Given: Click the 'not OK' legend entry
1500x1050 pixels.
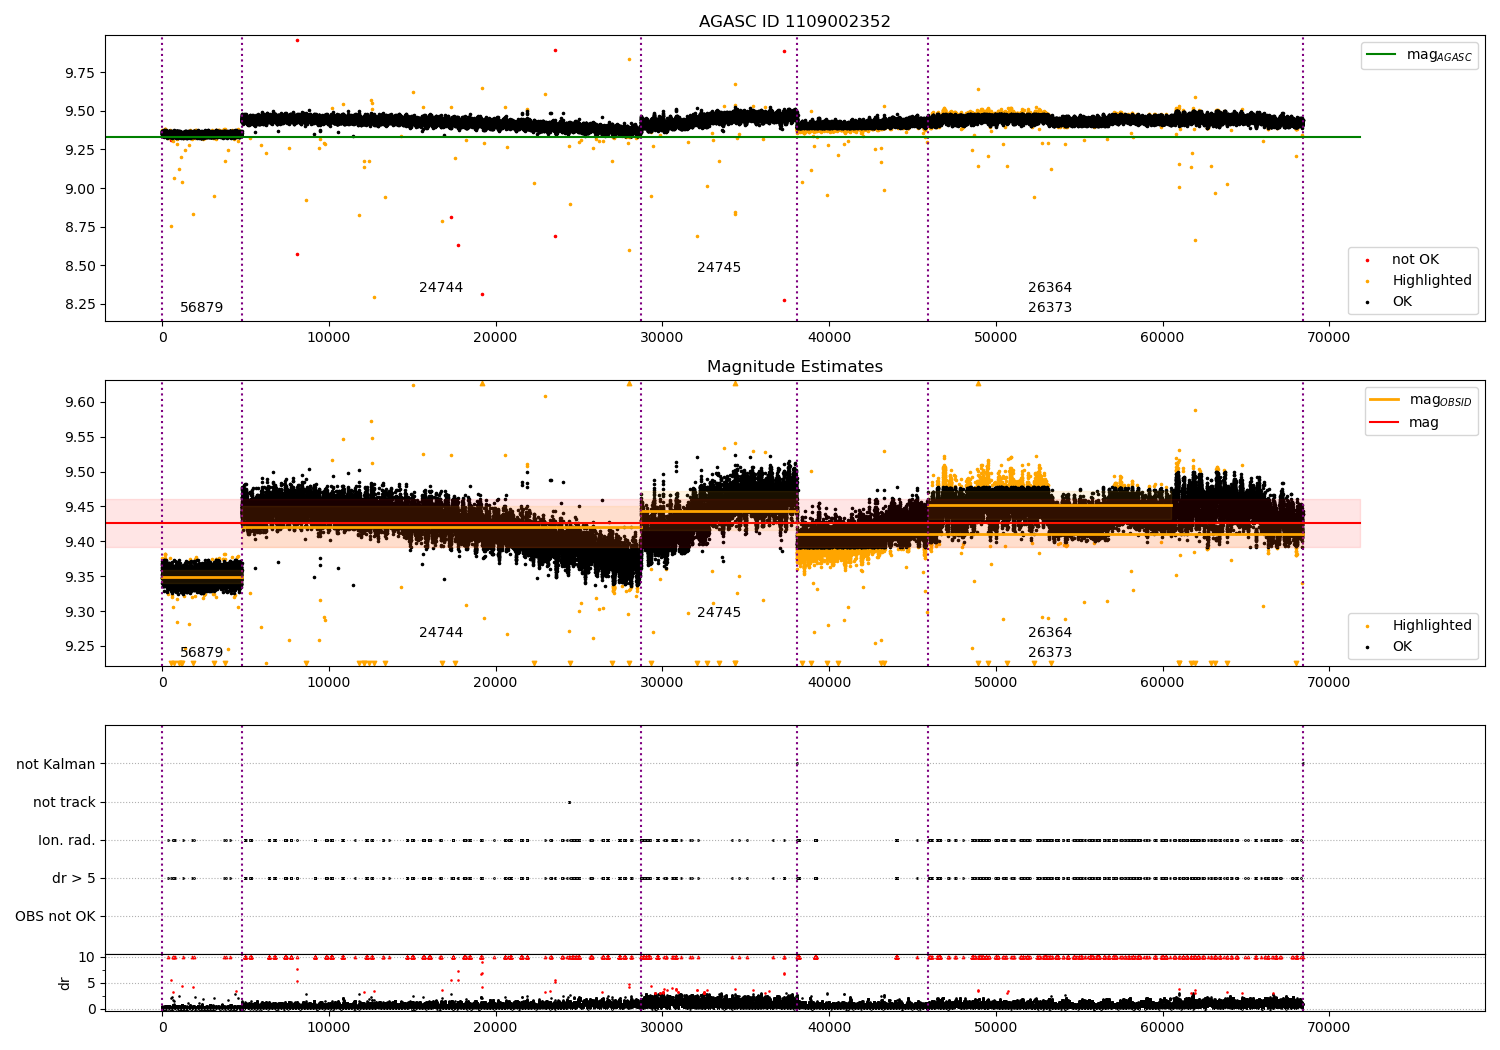Looking at the screenshot, I should click(1415, 260).
